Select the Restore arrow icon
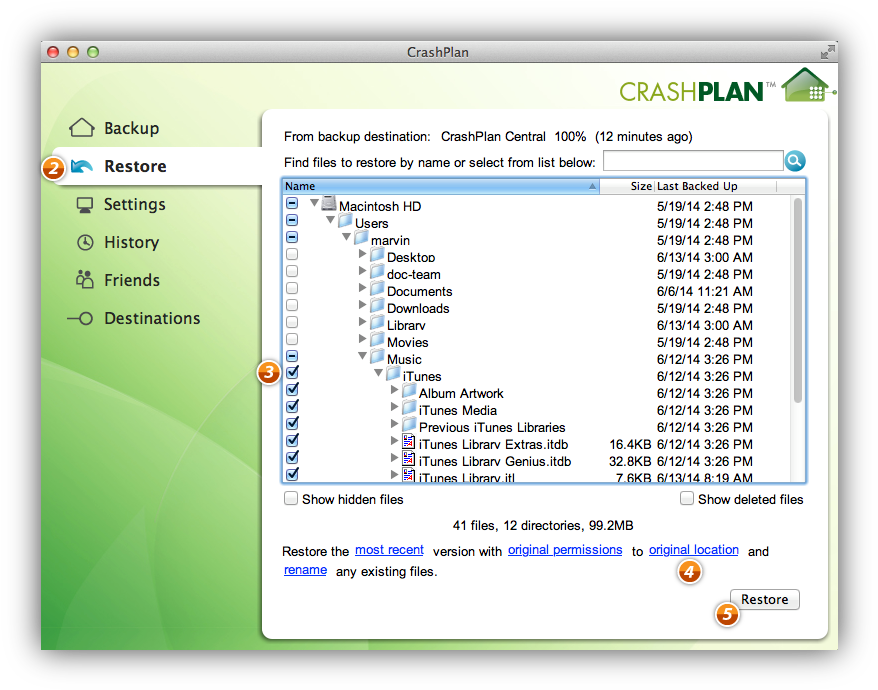Screen dimensions: 878x690 tap(80, 166)
